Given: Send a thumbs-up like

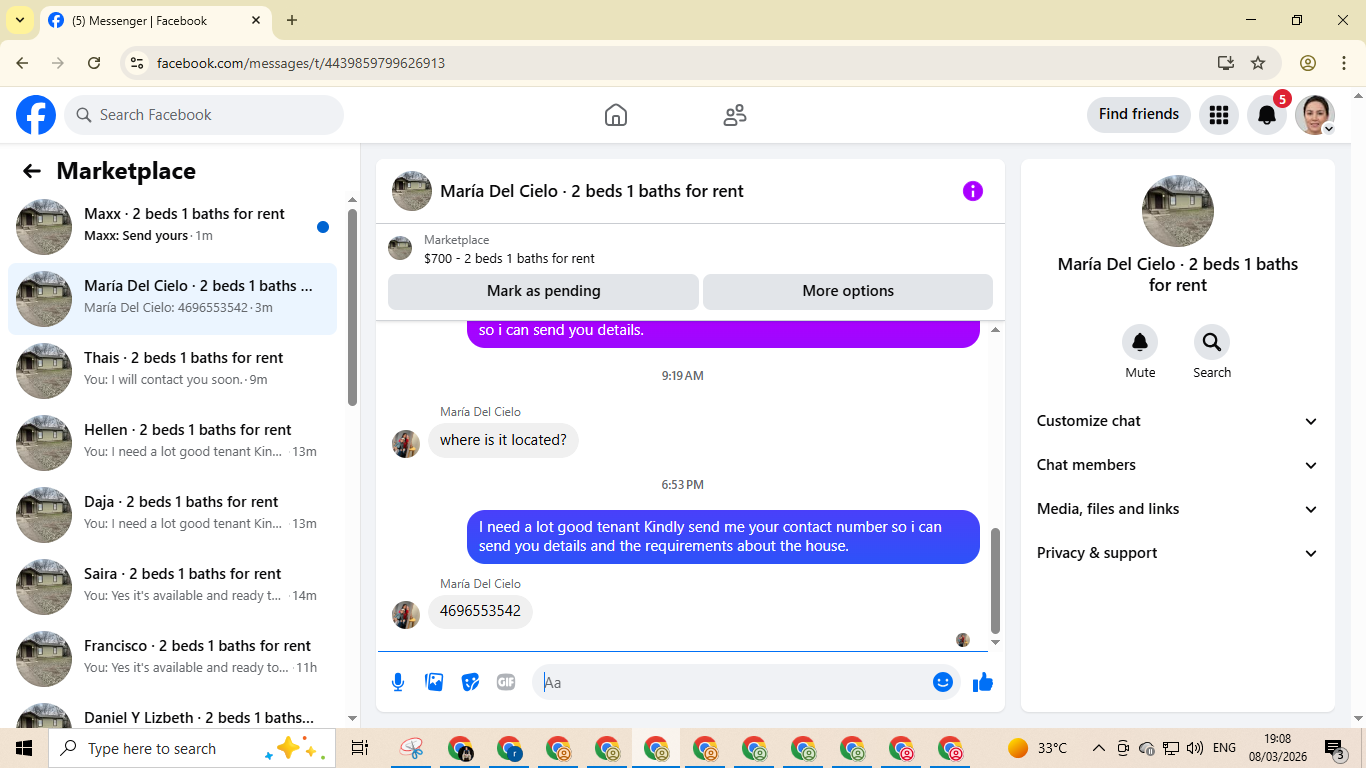Looking at the screenshot, I should pos(983,682).
